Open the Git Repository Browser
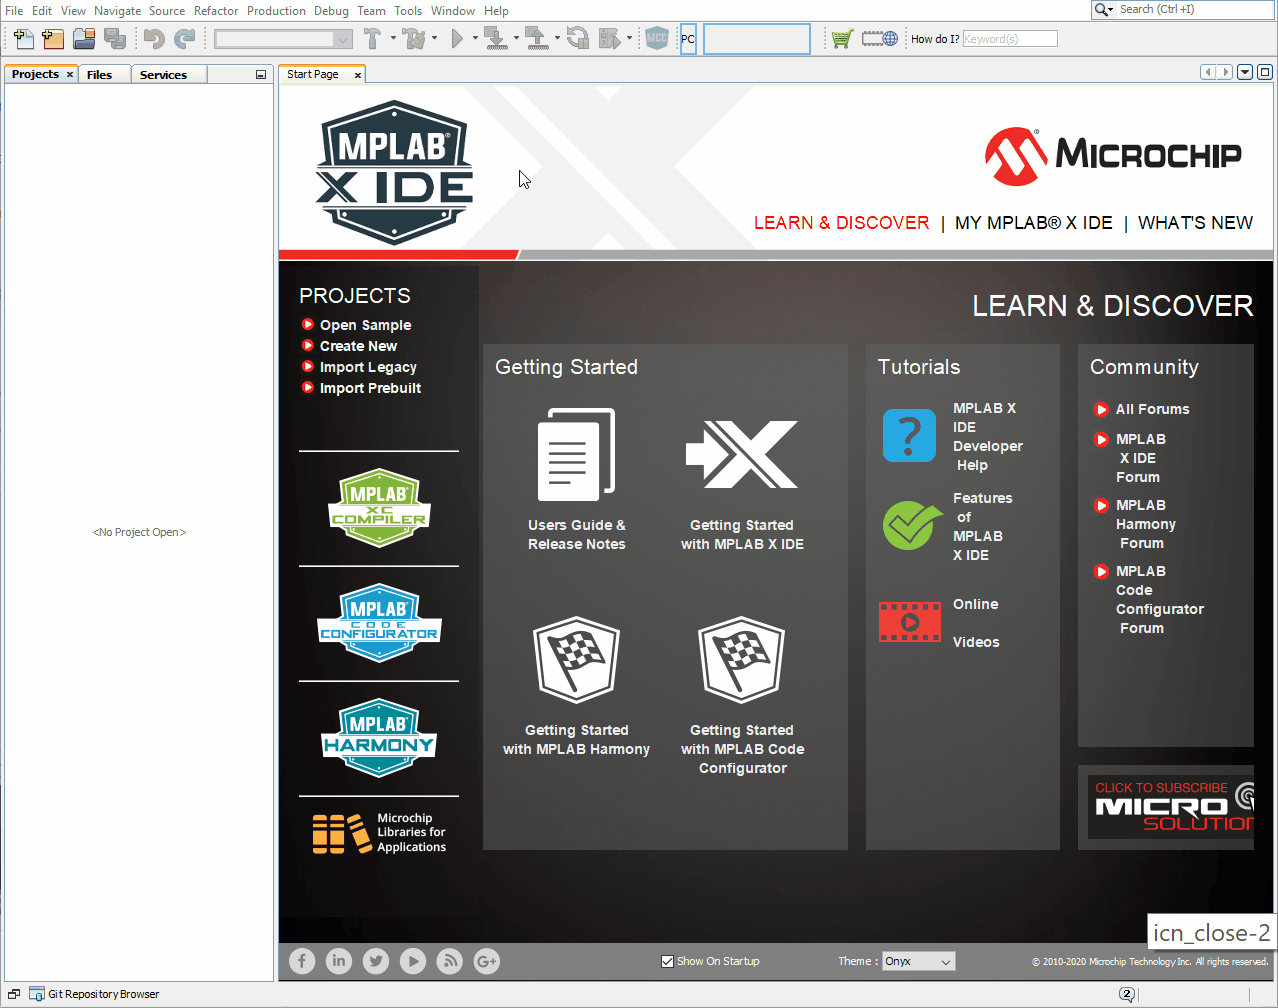This screenshot has height=1008, width=1278. tap(95, 994)
